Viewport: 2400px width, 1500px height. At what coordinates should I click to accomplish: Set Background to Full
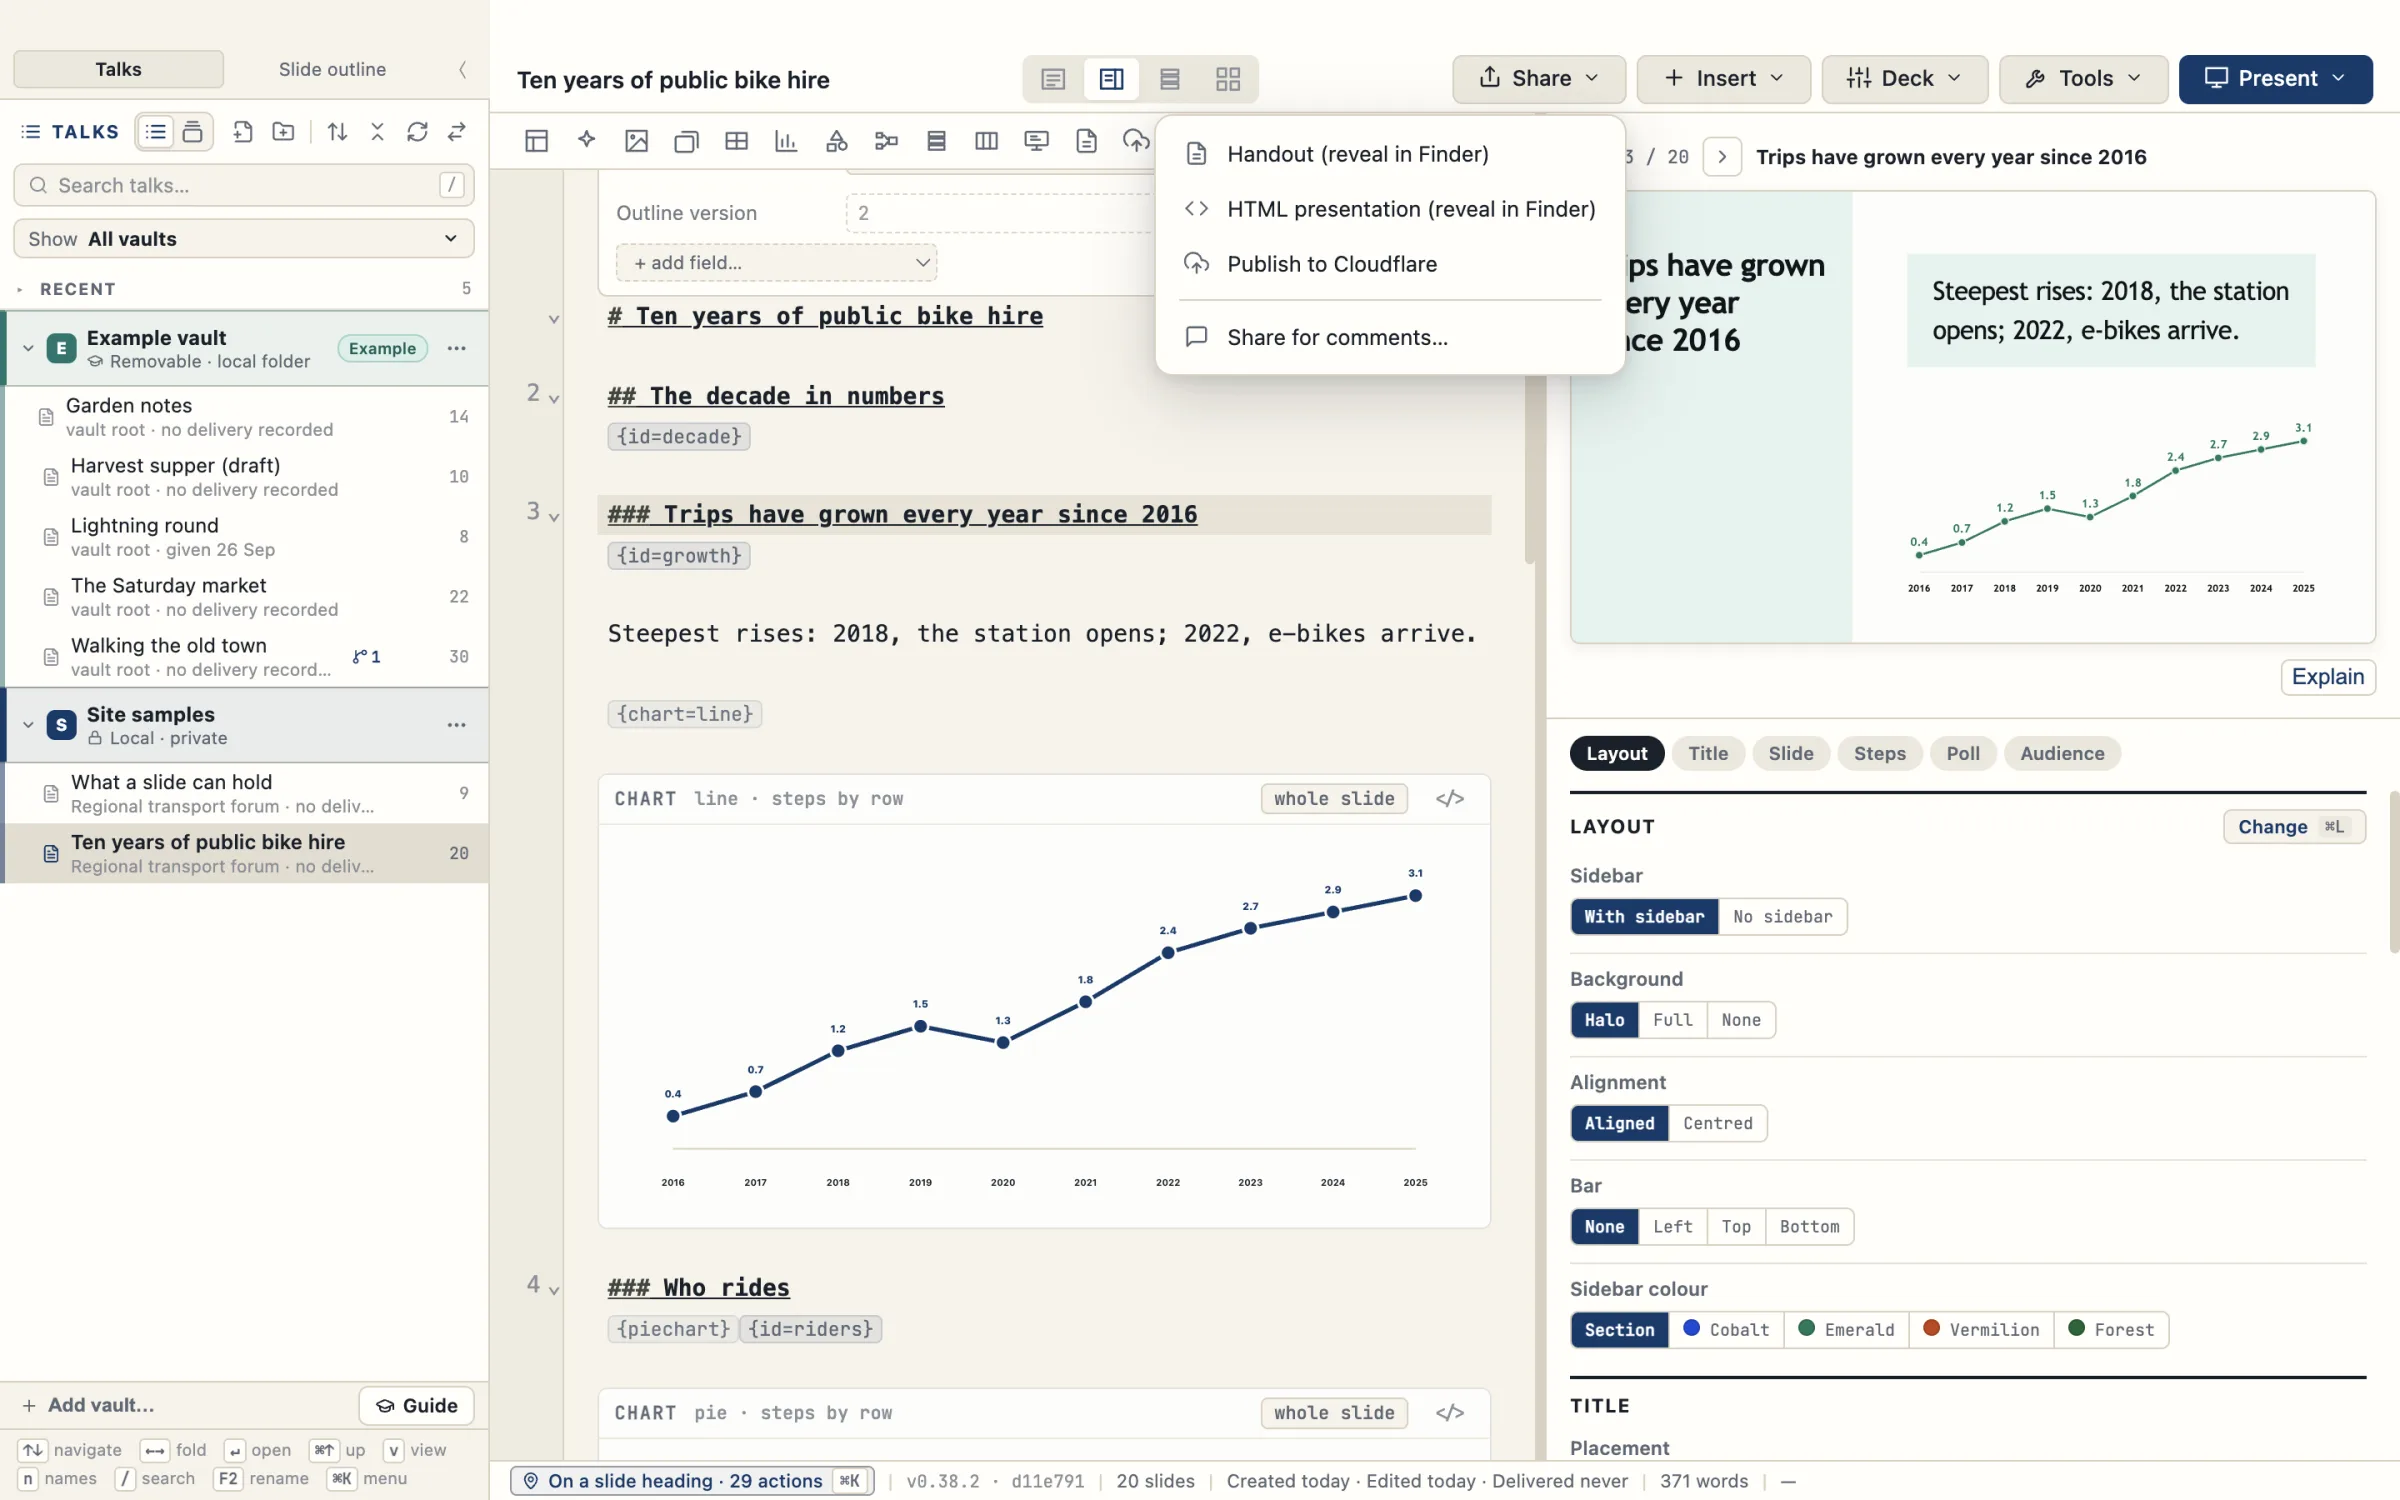click(x=1672, y=1019)
